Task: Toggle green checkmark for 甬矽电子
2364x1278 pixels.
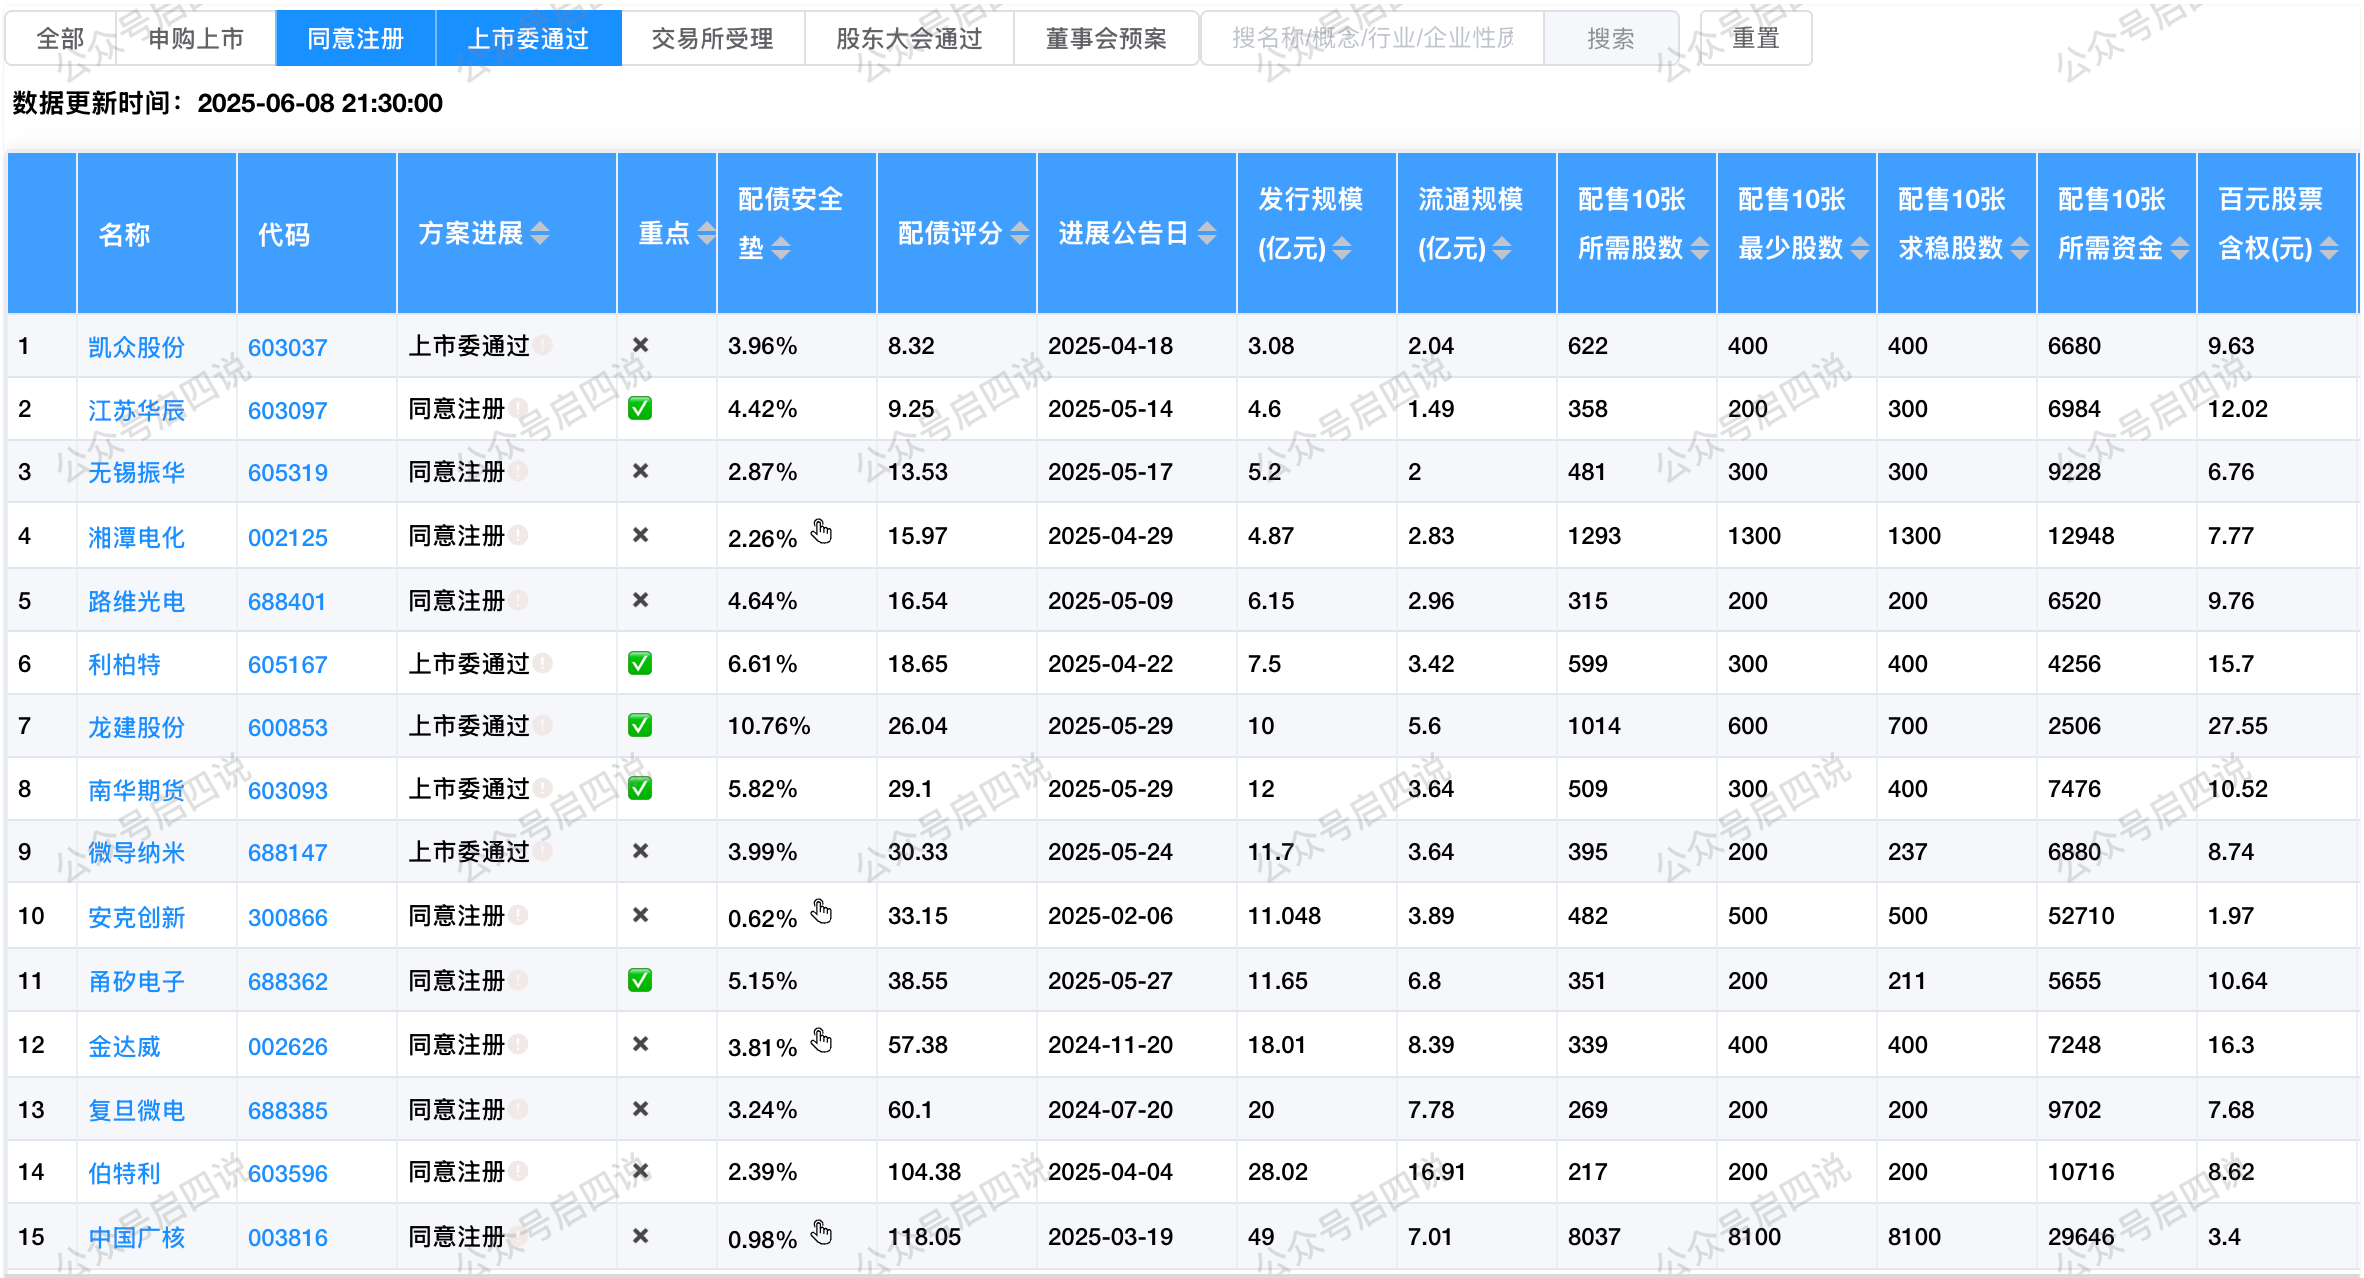Action: [x=640, y=980]
